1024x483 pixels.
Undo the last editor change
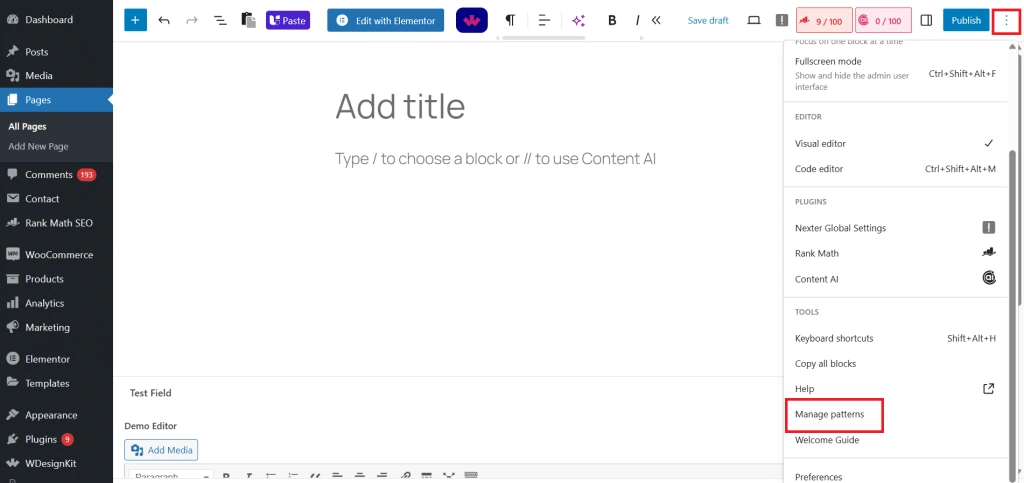coord(164,20)
